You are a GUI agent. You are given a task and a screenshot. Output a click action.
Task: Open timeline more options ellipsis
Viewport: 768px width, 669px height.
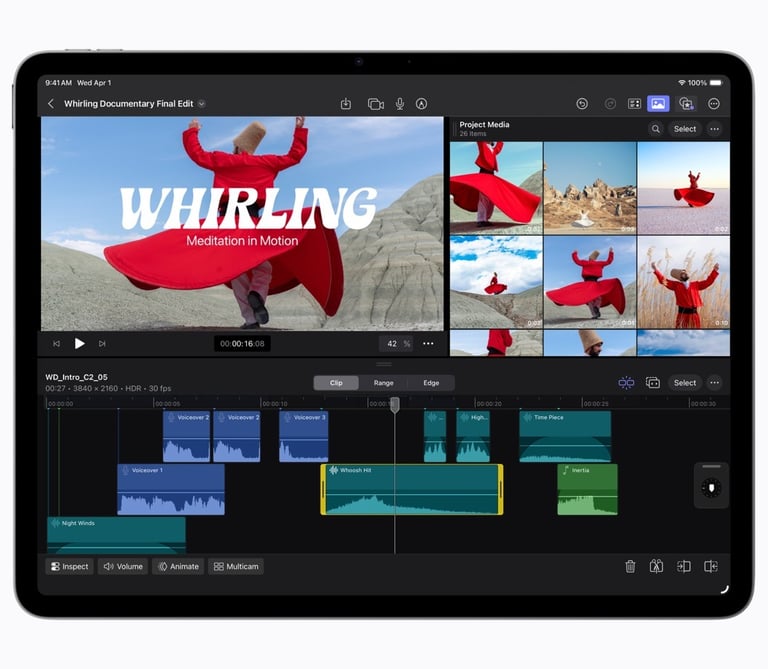click(715, 383)
